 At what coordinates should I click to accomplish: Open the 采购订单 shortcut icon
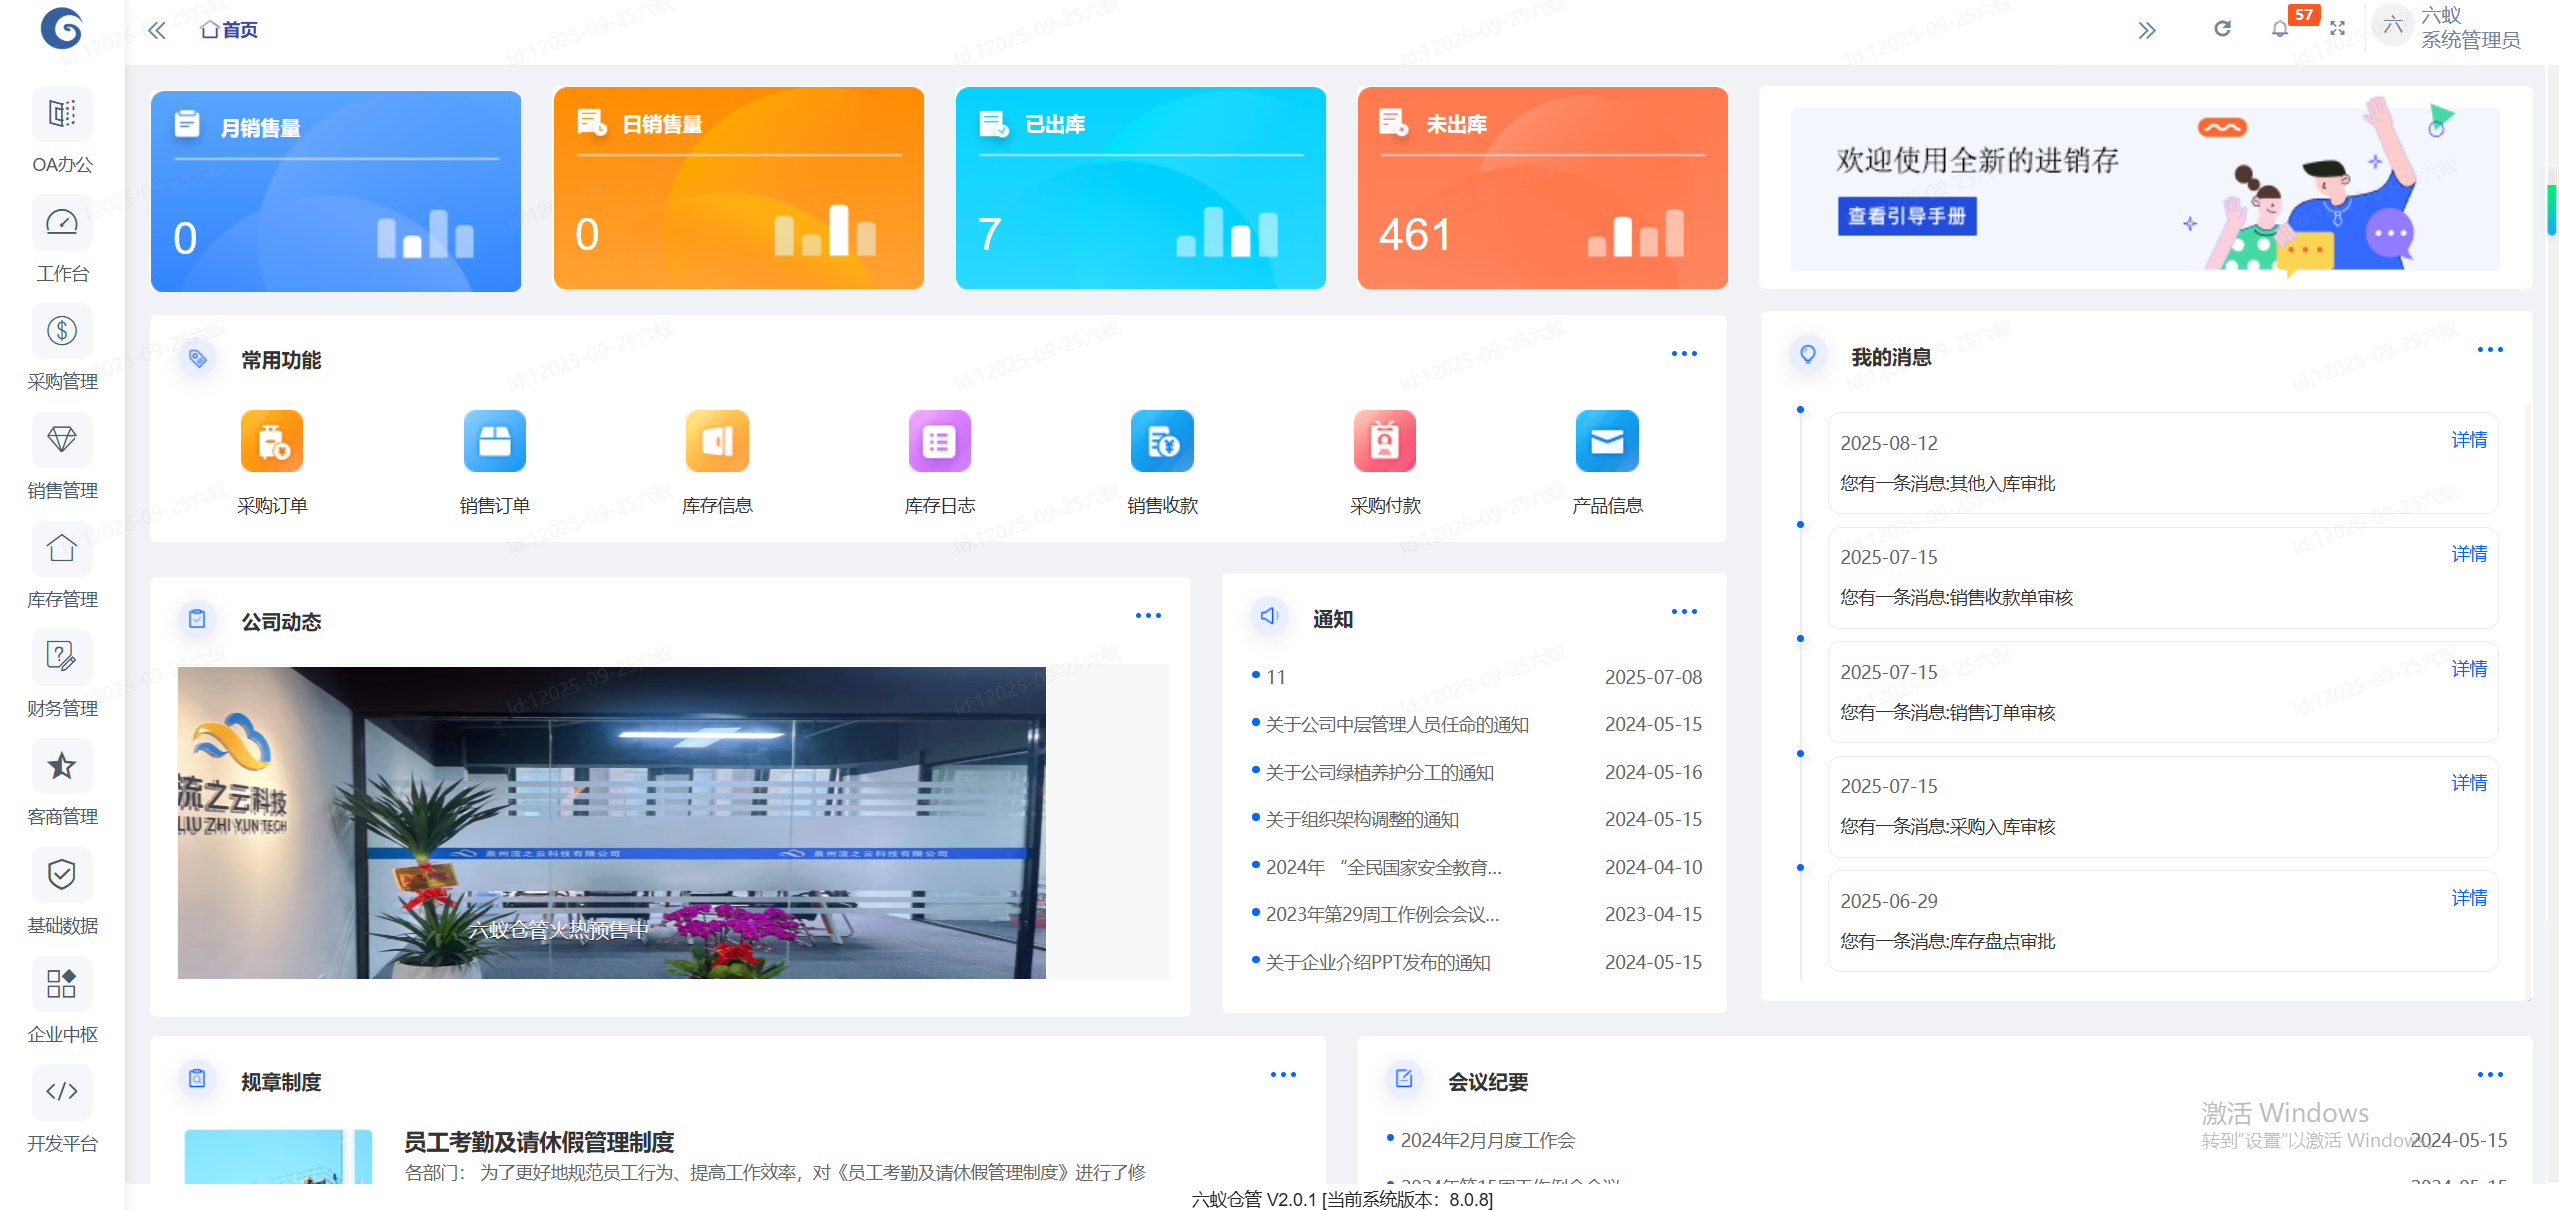tap(271, 441)
